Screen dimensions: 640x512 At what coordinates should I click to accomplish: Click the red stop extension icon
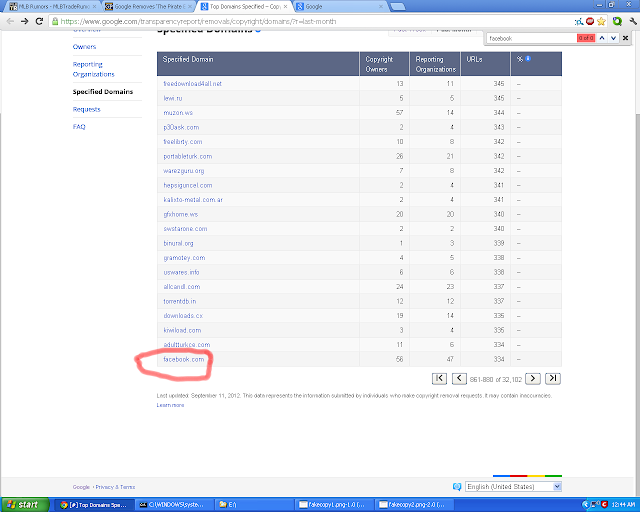[590, 21]
